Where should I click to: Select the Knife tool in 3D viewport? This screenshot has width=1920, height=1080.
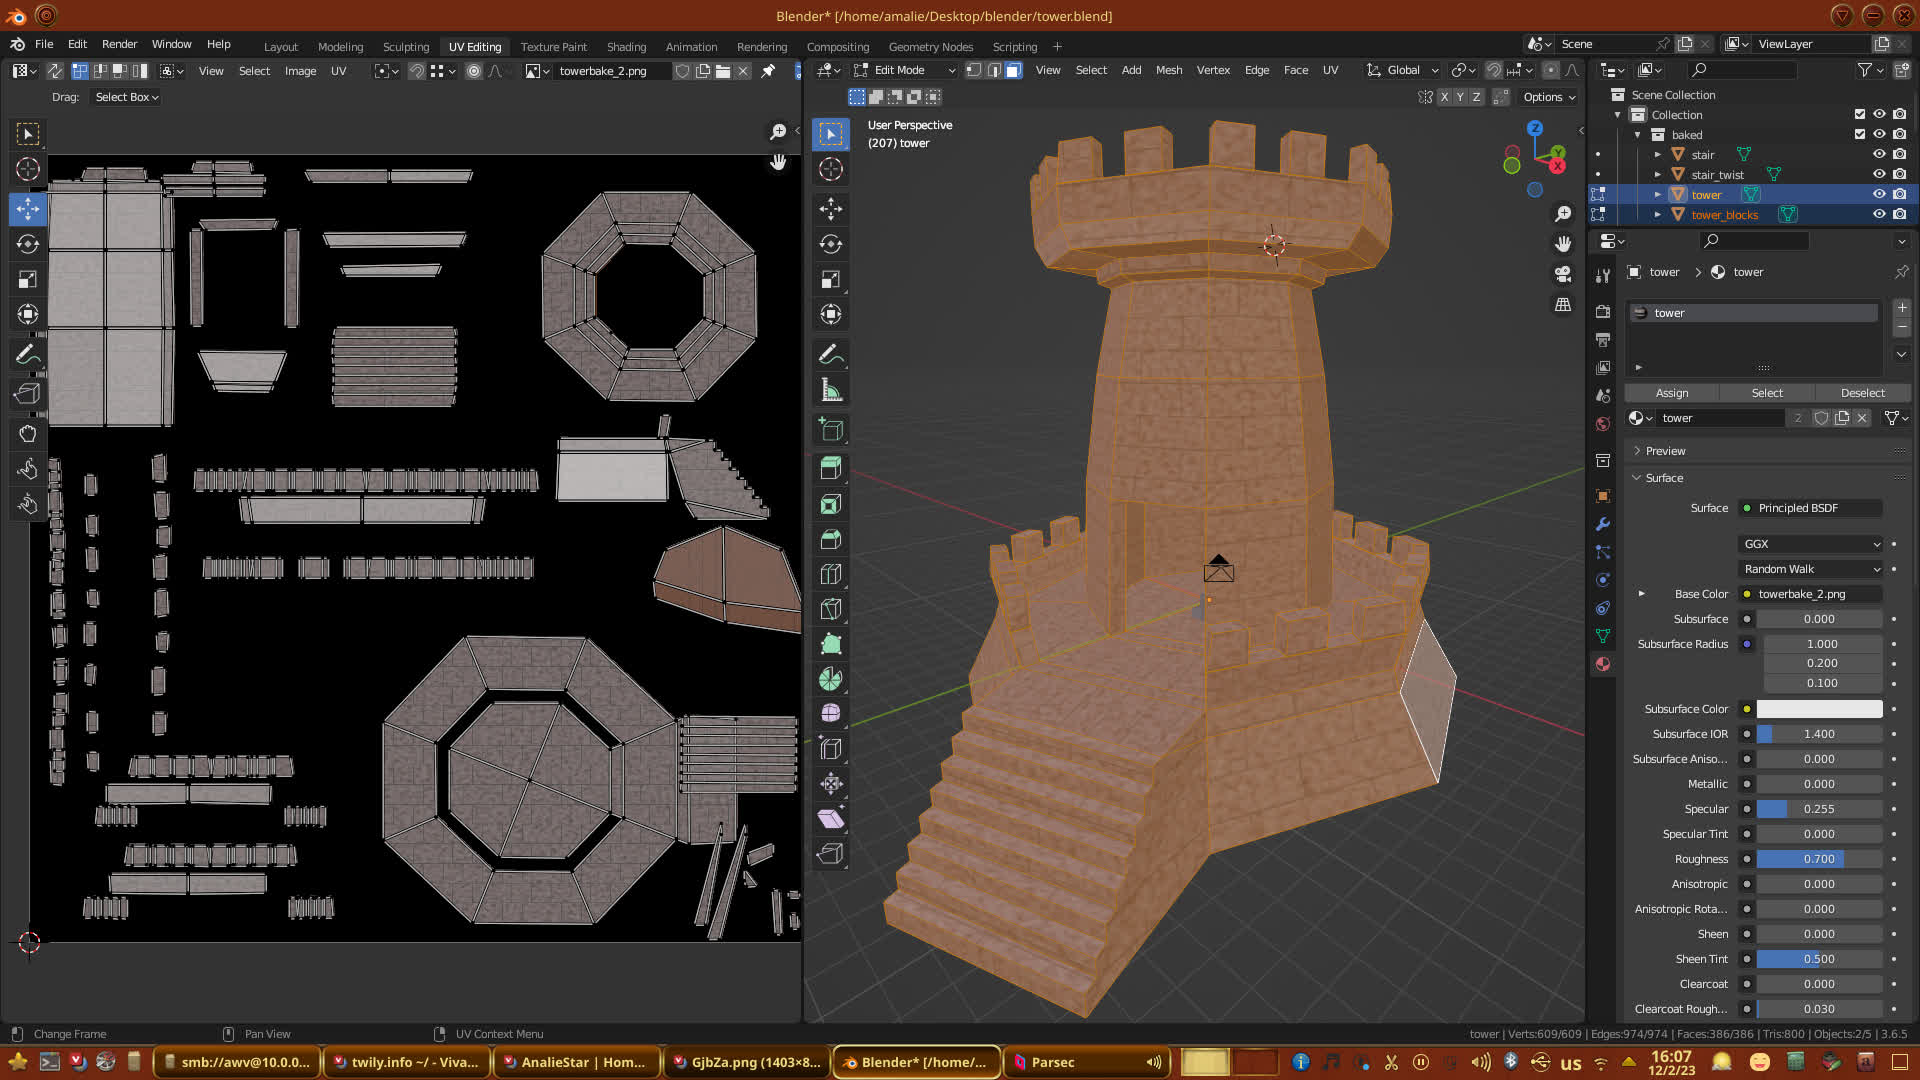point(830,609)
